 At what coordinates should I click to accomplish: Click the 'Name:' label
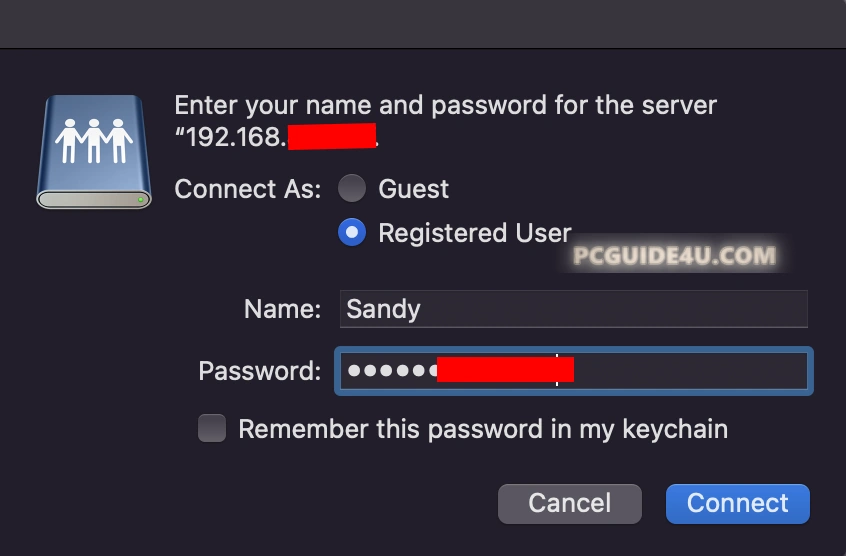(x=282, y=309)
